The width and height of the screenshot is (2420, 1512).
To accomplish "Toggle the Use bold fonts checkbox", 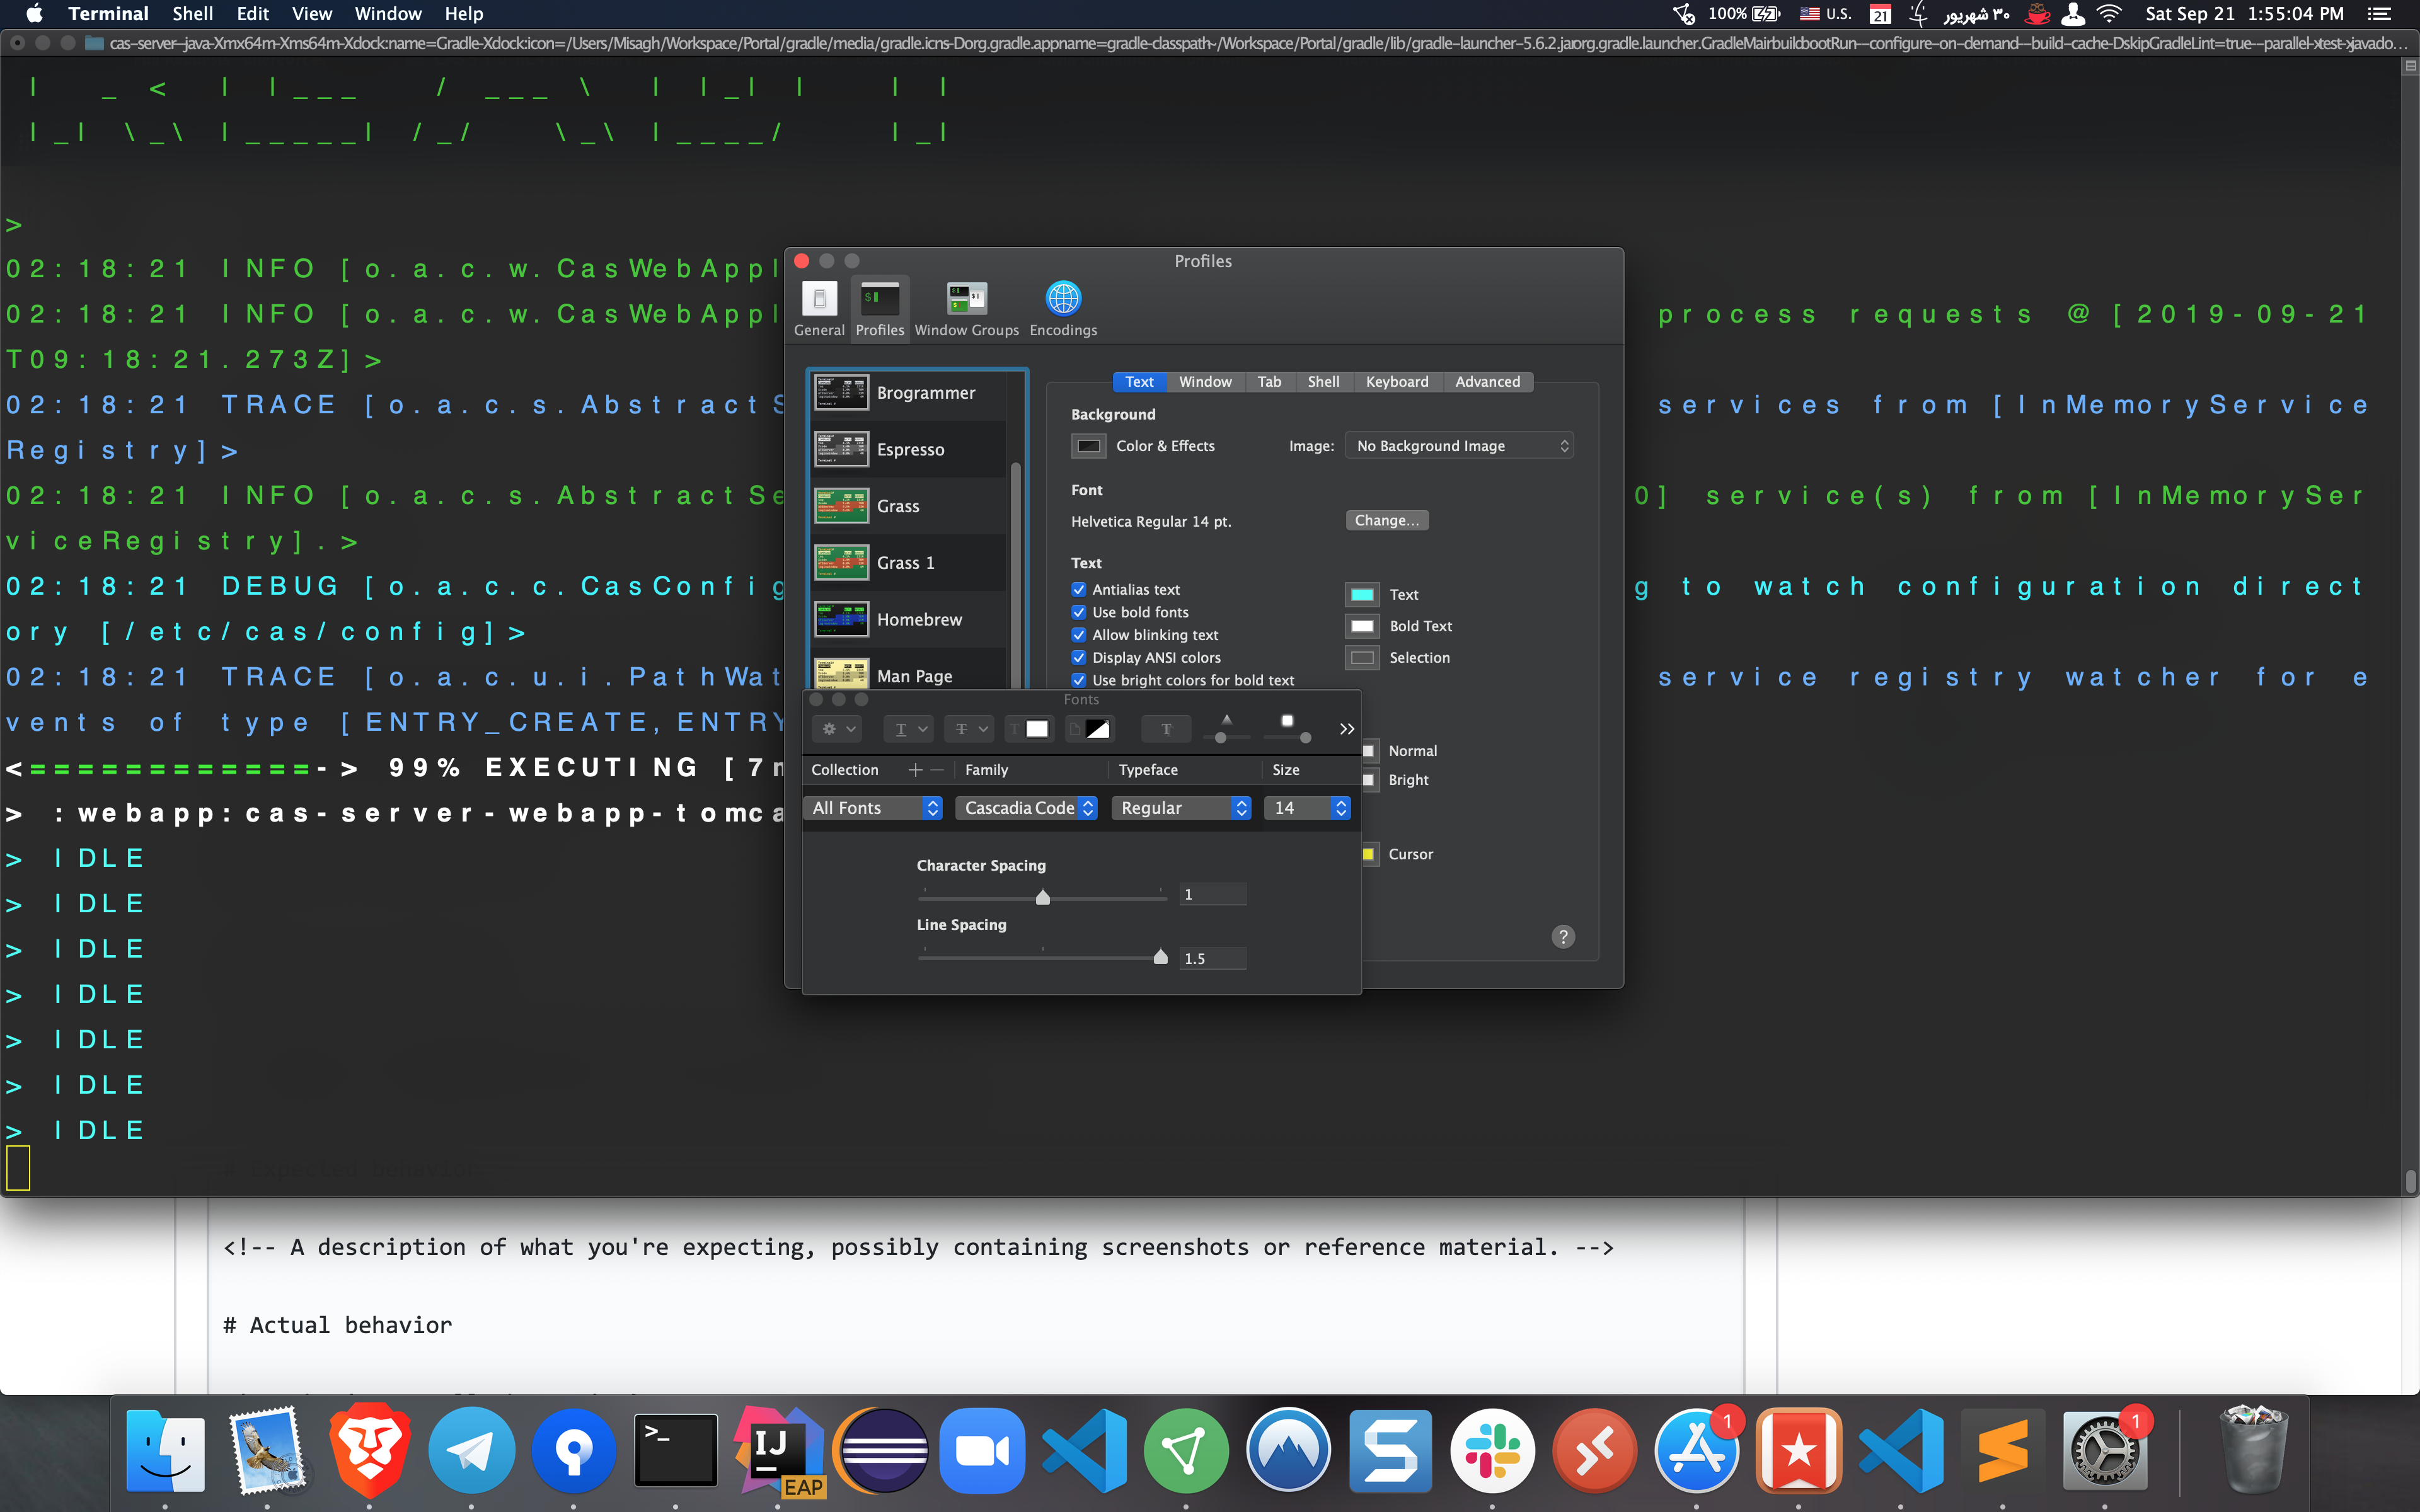I will point(1079,612).
